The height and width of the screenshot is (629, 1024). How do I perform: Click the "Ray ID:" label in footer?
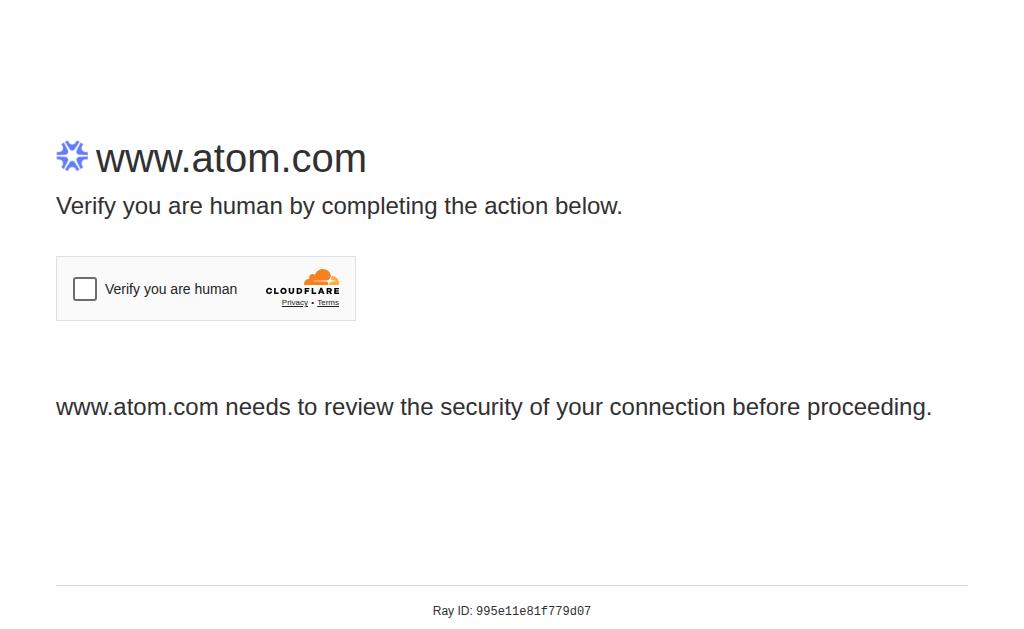[452, 611]
